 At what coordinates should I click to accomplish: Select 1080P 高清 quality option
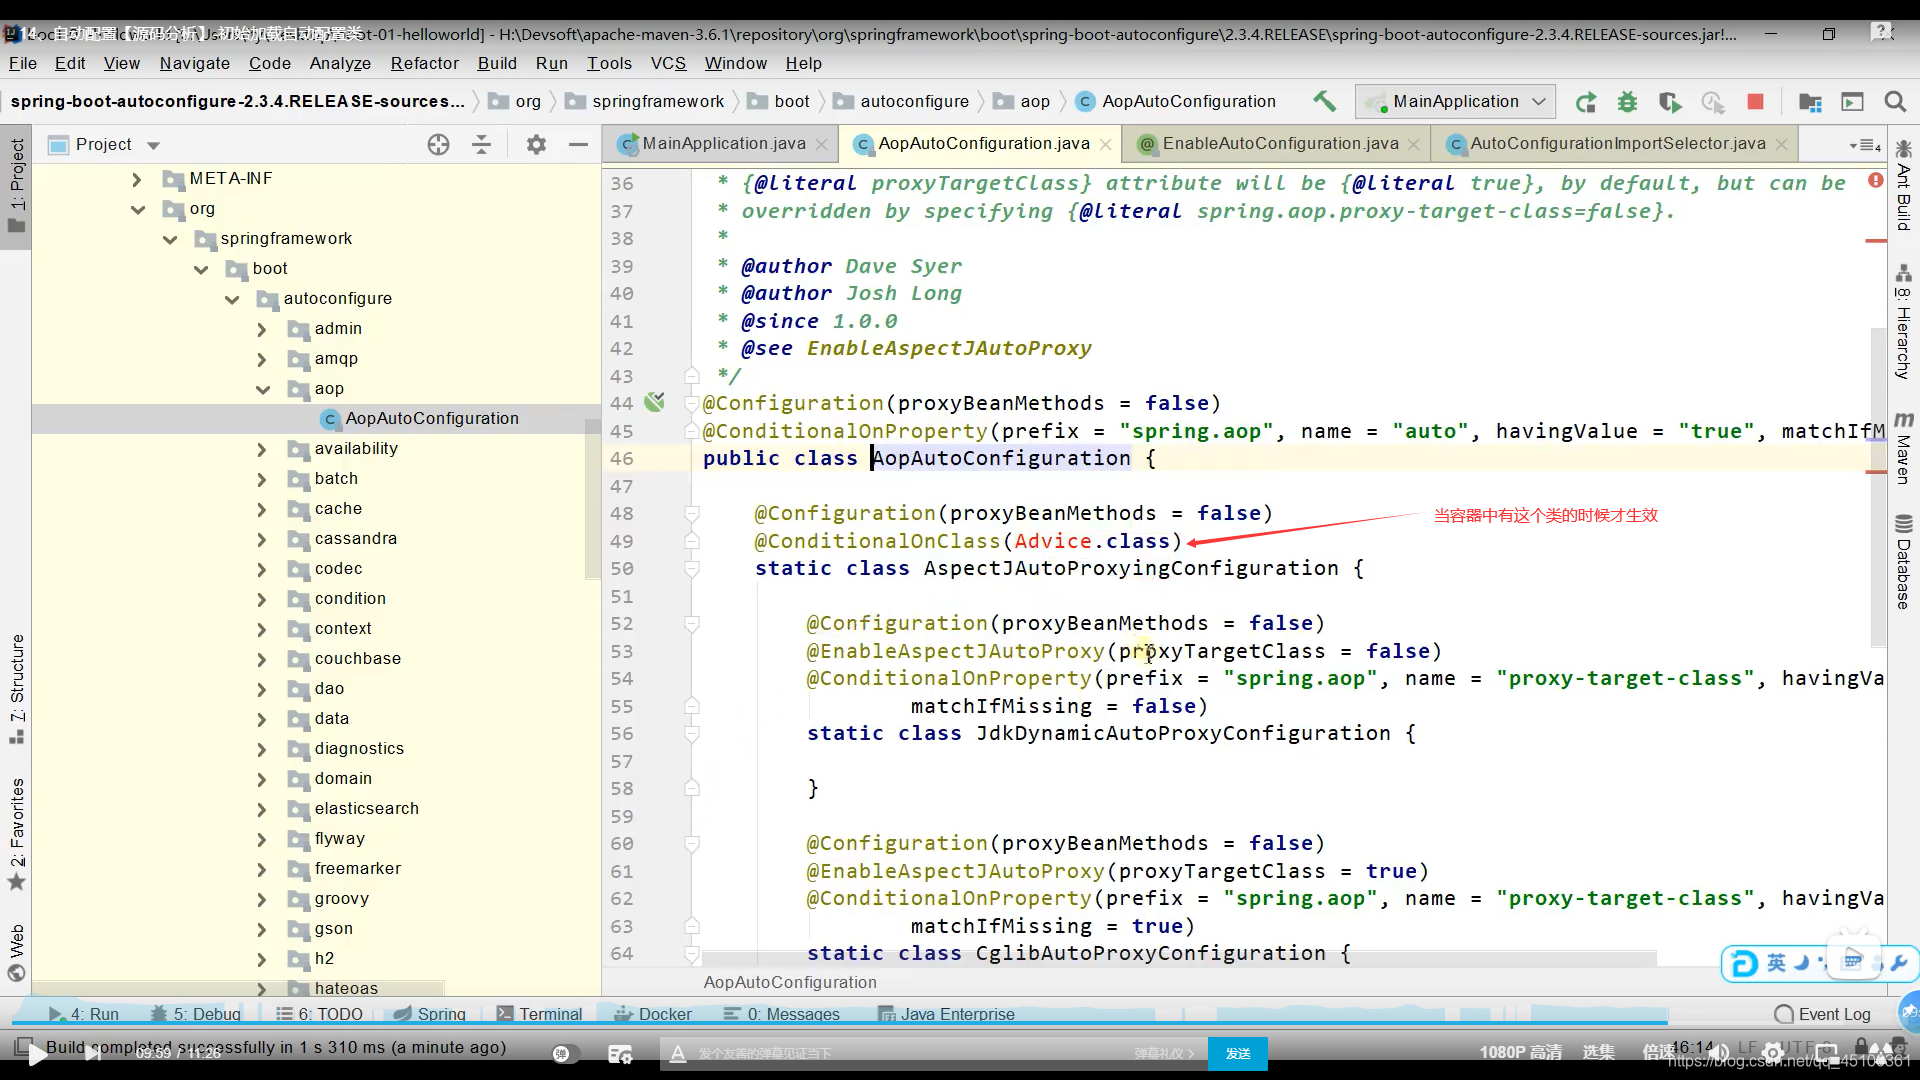pyautogui.click(x=1520, y=1052)
